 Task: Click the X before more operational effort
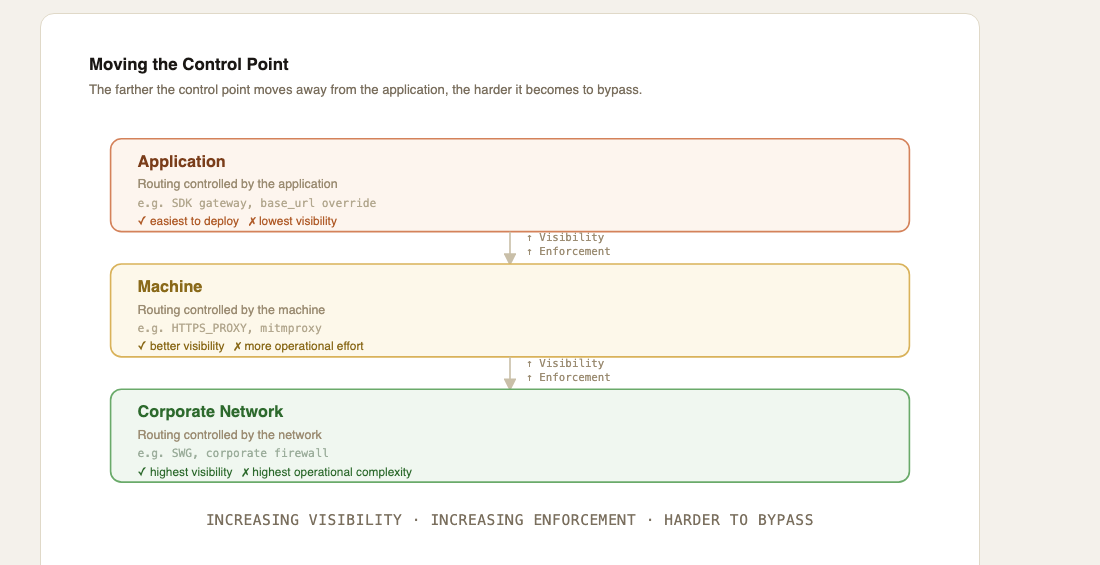pos(237,346)
